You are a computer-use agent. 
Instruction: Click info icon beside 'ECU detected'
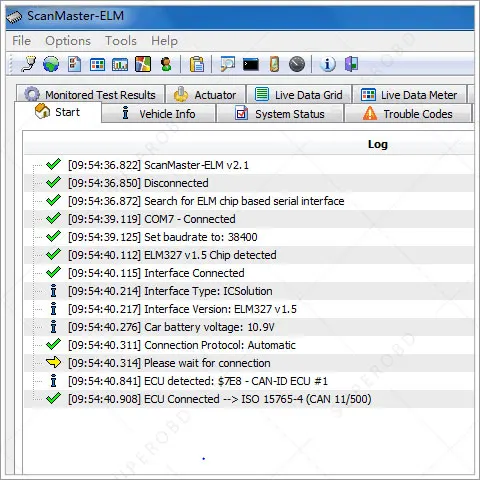53,381
